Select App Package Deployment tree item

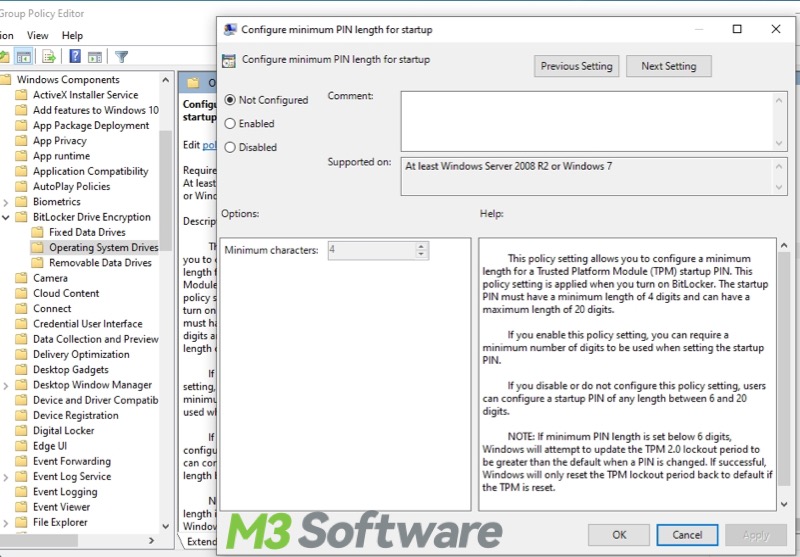[91, 125]
